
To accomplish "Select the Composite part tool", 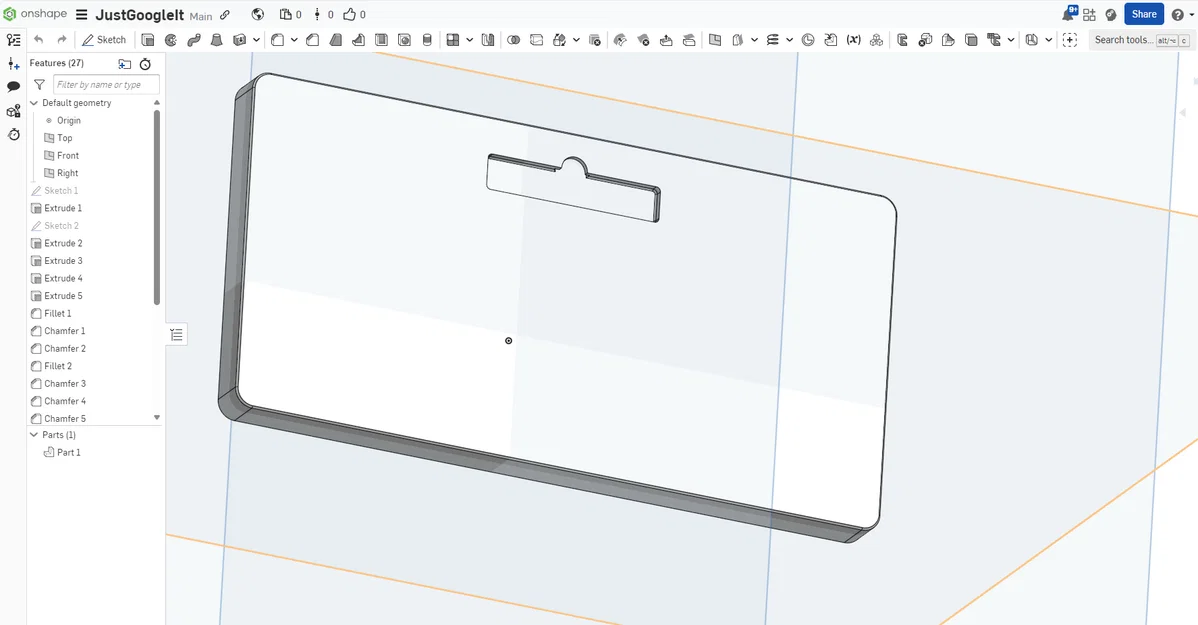I will [x=876, y=40].
